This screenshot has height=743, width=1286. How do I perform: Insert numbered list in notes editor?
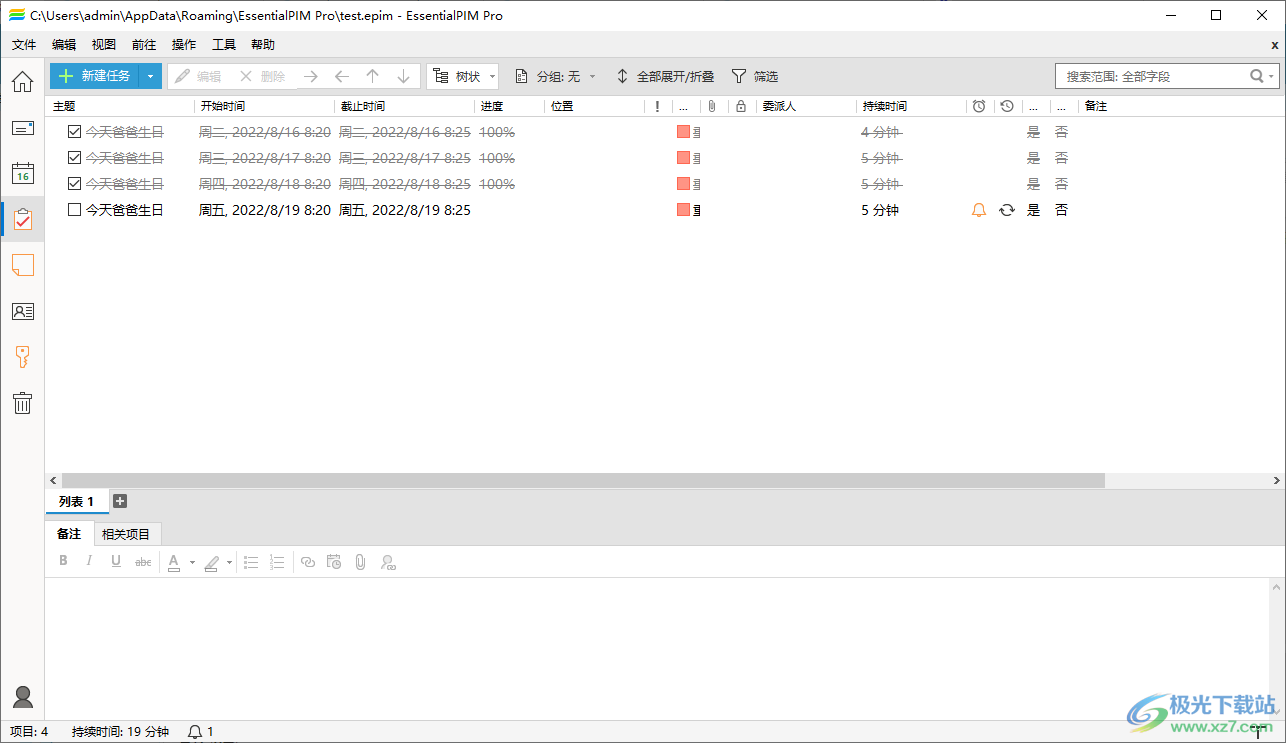278,562
